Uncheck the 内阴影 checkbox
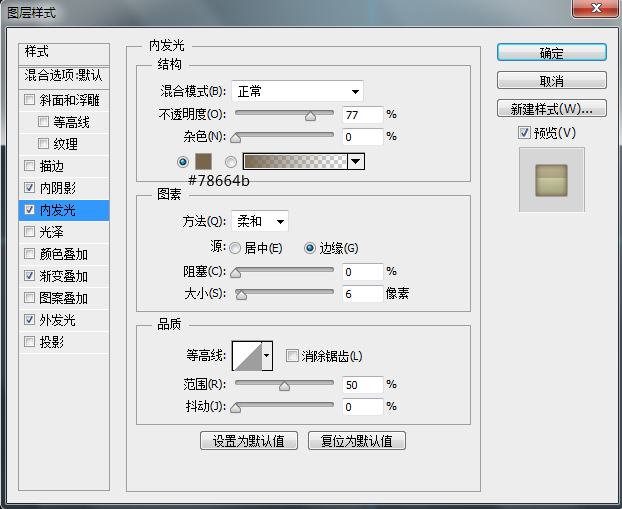The image size is (622, 509). [29, 187]
